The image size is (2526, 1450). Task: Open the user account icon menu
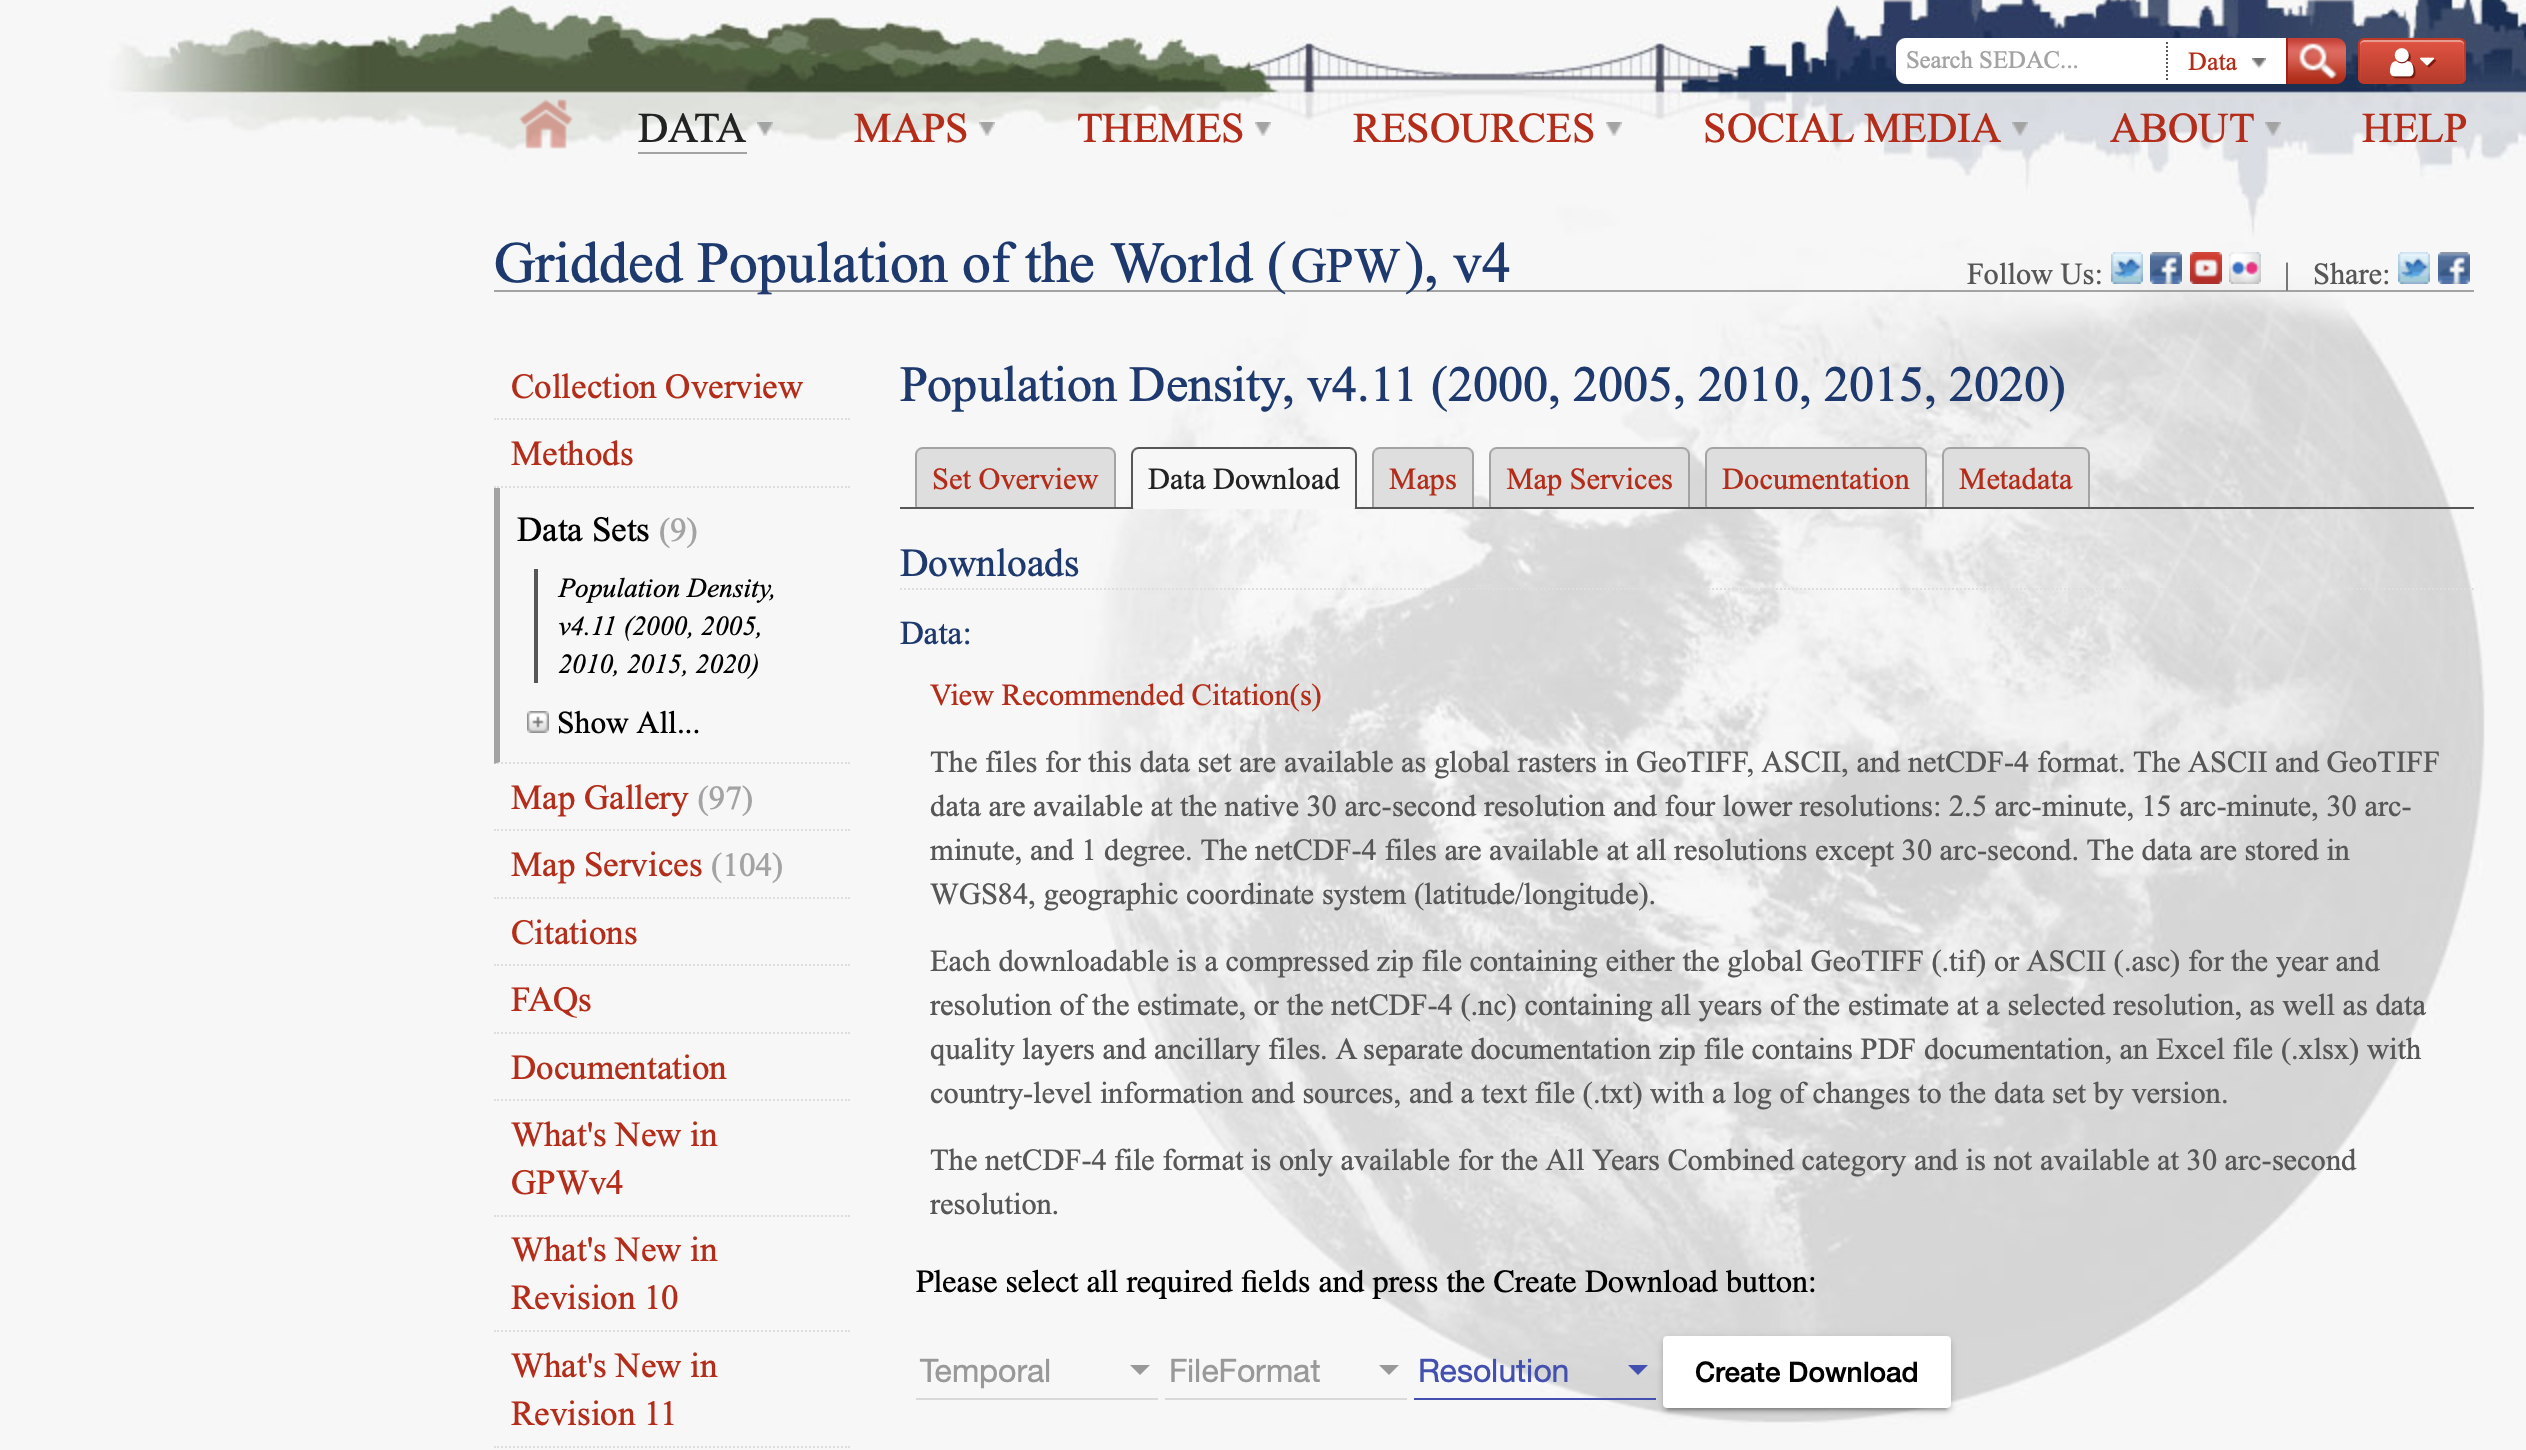[2410, 62]
